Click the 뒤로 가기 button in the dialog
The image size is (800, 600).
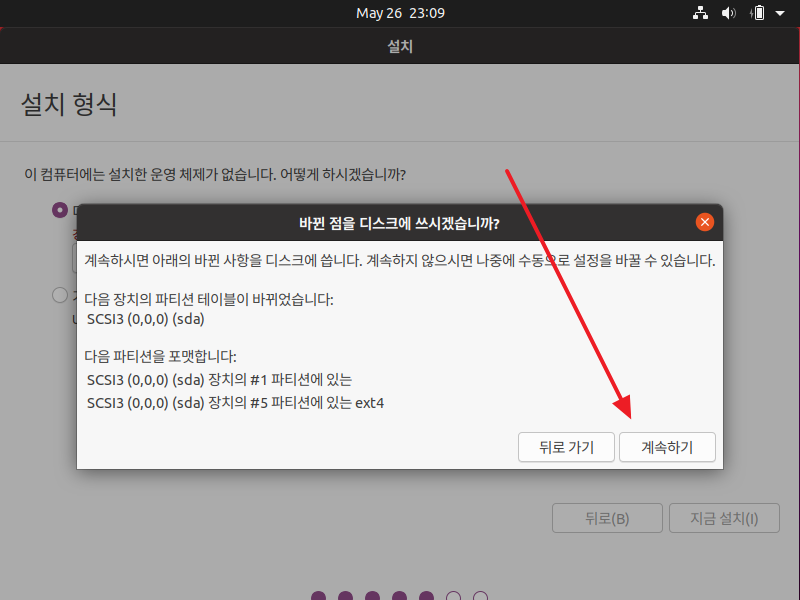pyautogui.click(x=566, y=447)
